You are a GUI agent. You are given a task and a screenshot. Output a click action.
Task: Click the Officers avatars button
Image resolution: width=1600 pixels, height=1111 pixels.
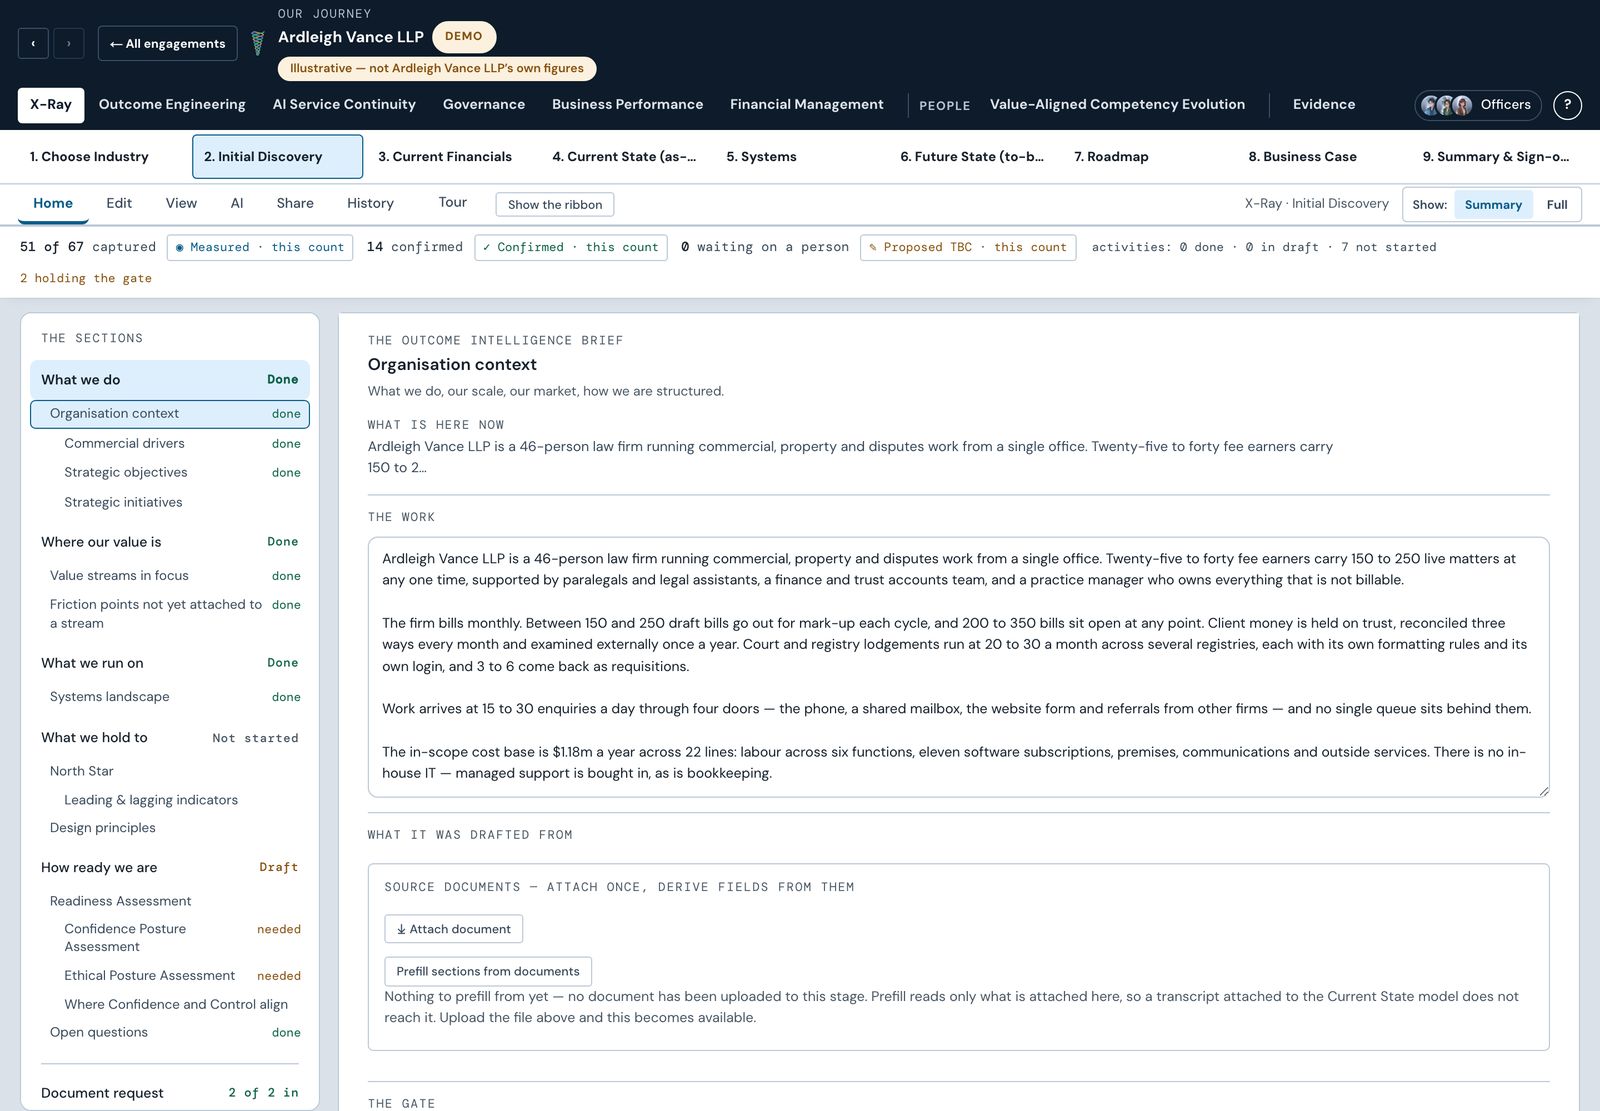coord(1477,105)
